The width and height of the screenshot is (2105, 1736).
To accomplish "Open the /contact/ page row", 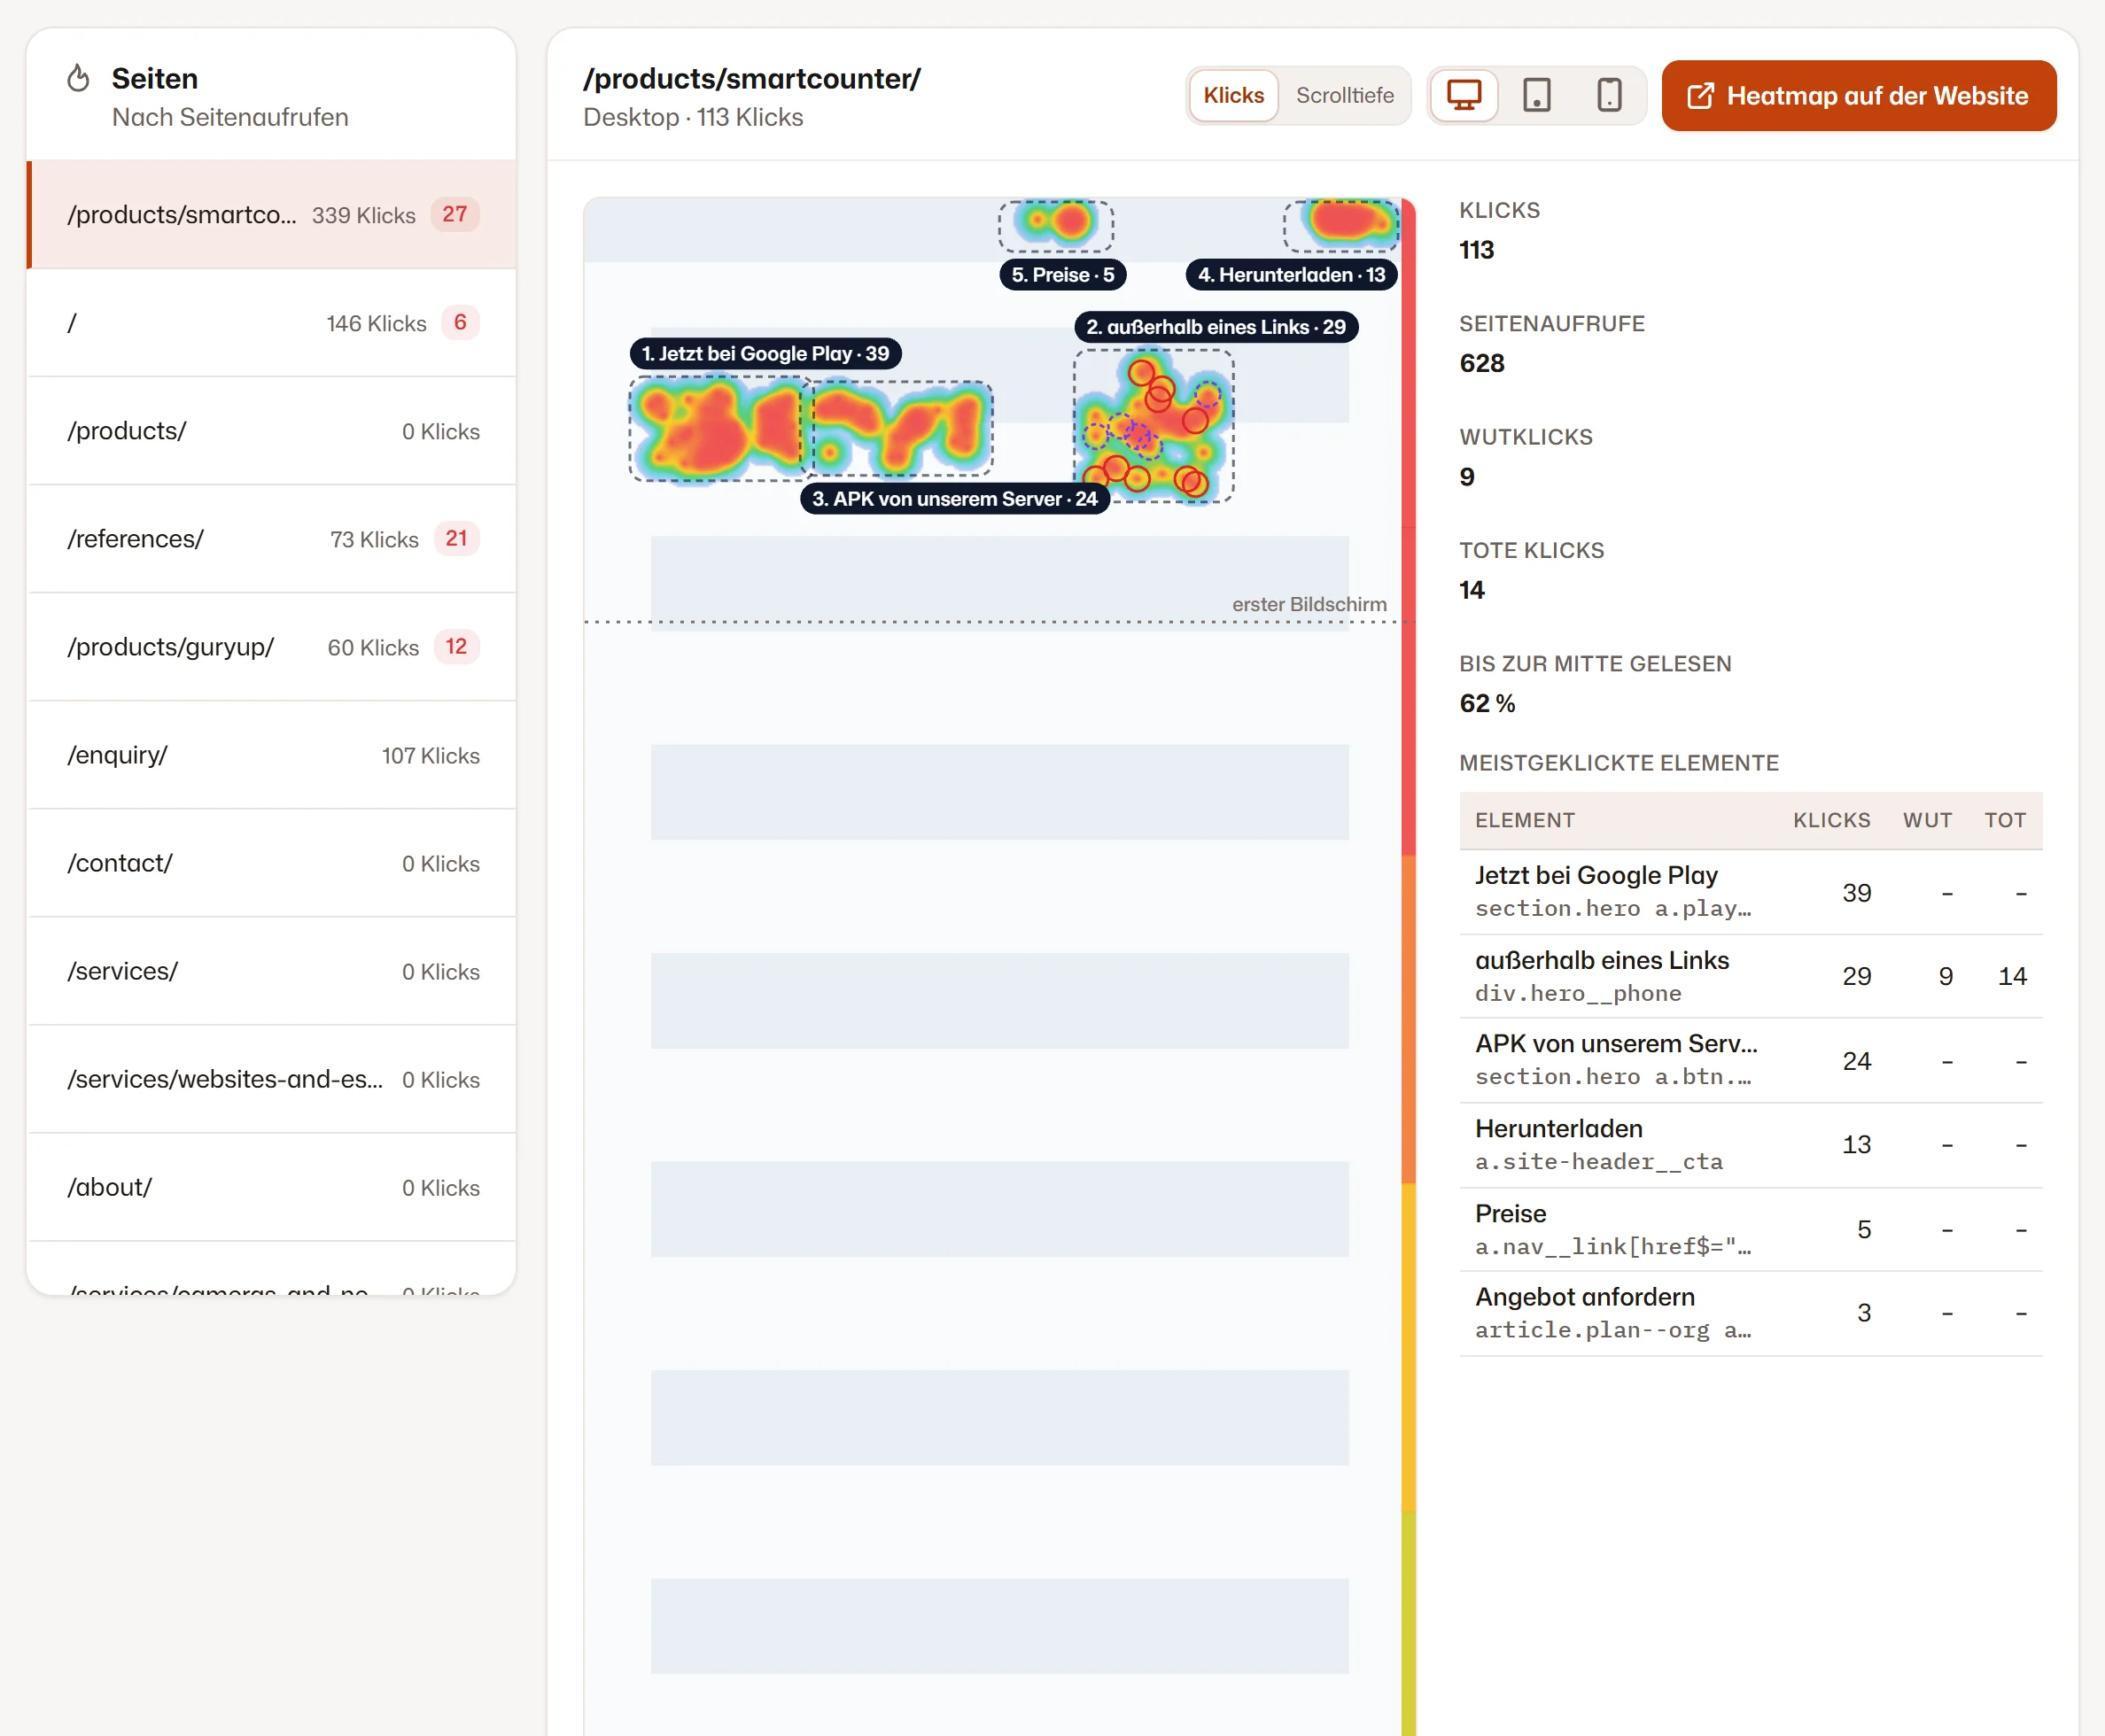I will [x=272, y=863].
